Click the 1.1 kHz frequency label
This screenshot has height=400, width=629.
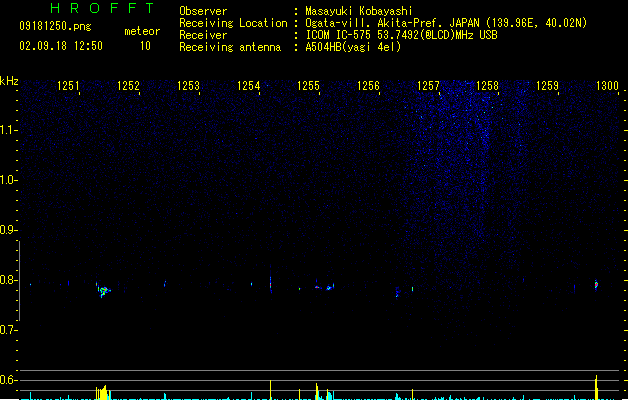coord(7,130)
